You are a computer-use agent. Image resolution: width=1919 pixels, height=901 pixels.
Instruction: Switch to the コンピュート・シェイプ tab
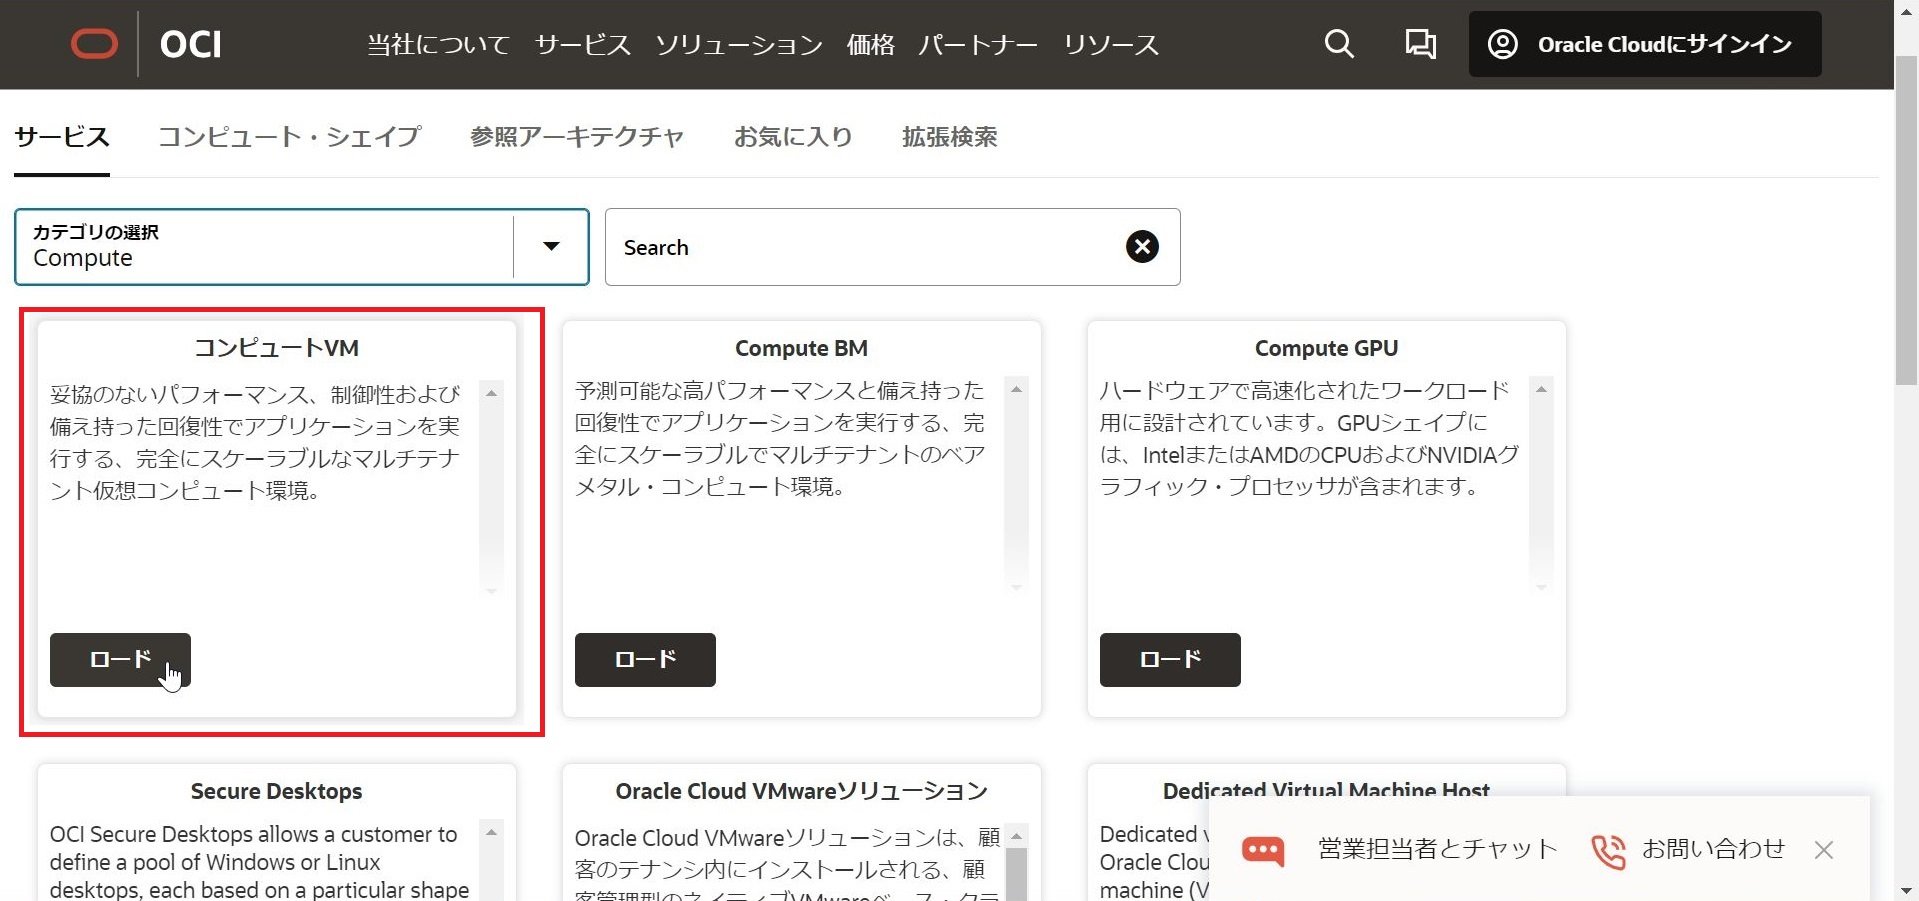click(x=289, y=137)
